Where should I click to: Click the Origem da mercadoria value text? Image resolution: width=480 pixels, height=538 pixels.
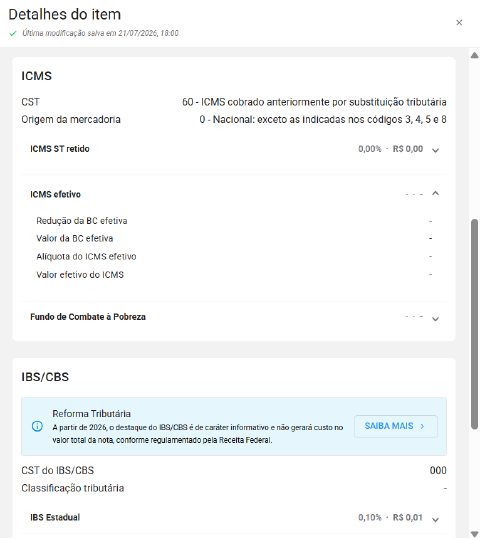pyautogui.click(x=323, y=119)
